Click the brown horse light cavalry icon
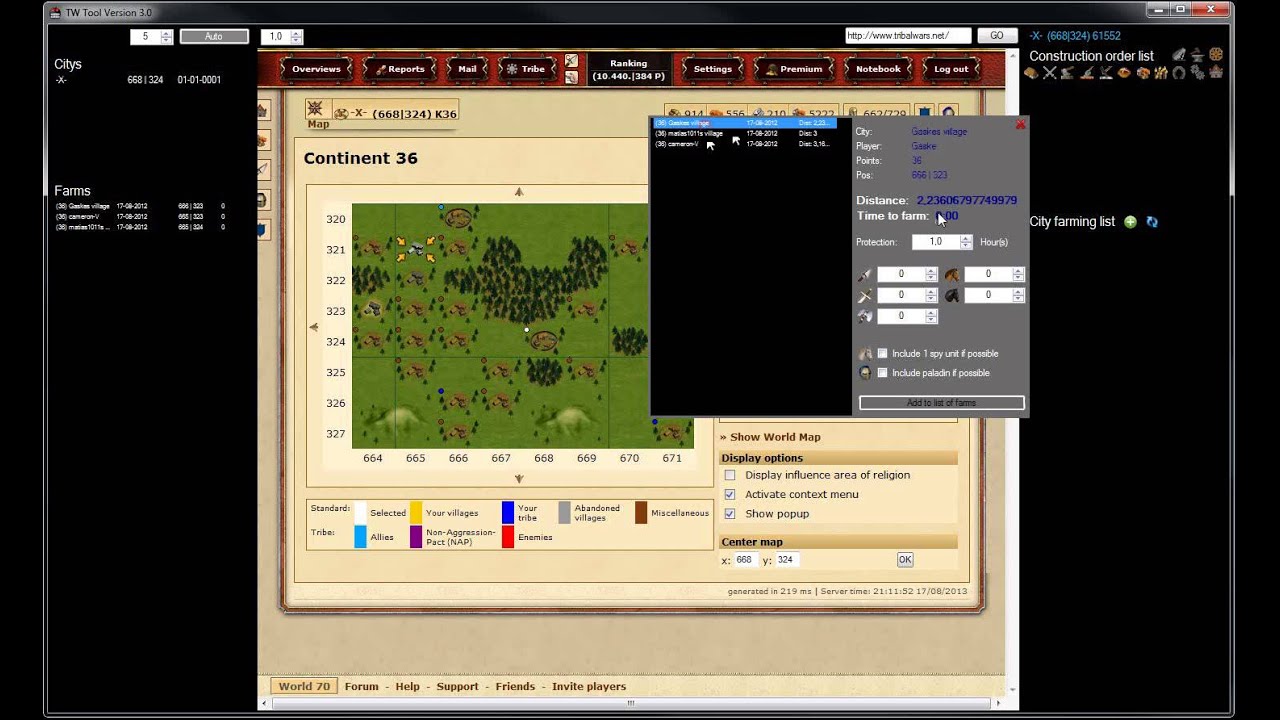Image resolution: width=1280 pixels, height=720 pixels. (x=952, y=274)
